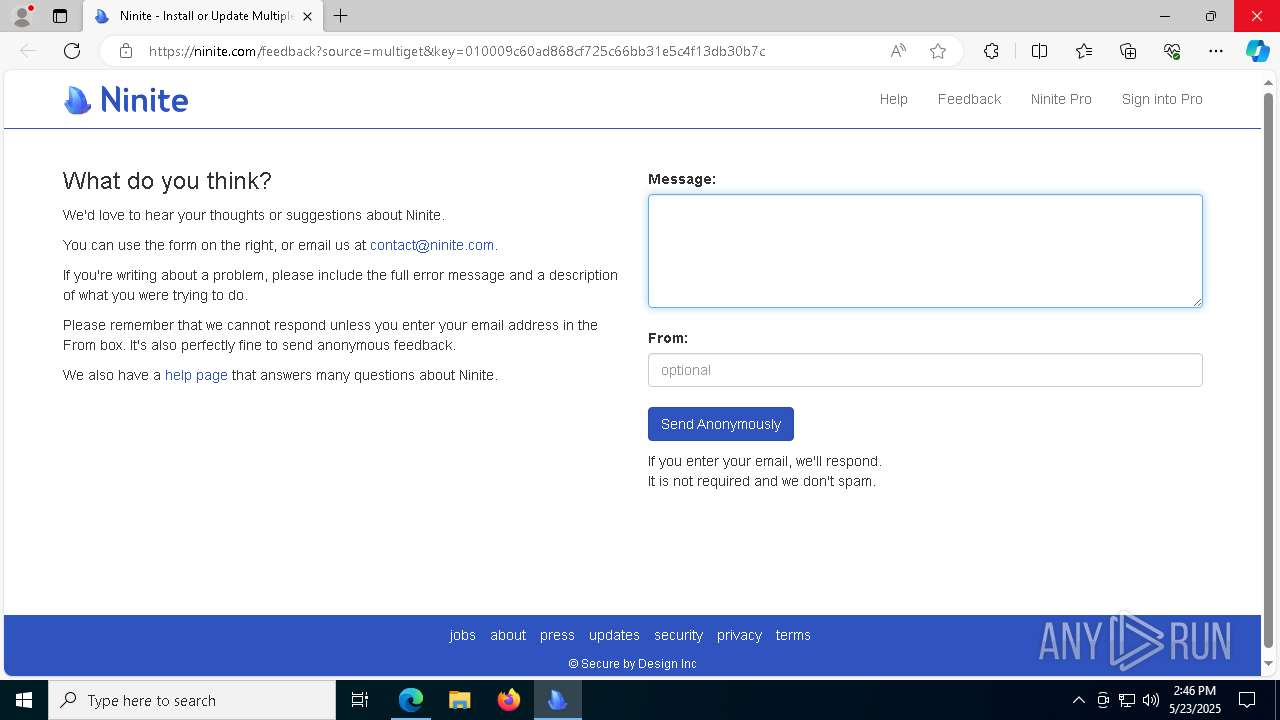Follow the help page link
This screenshot has height=720, width=1280.
[x=196, y=375]
